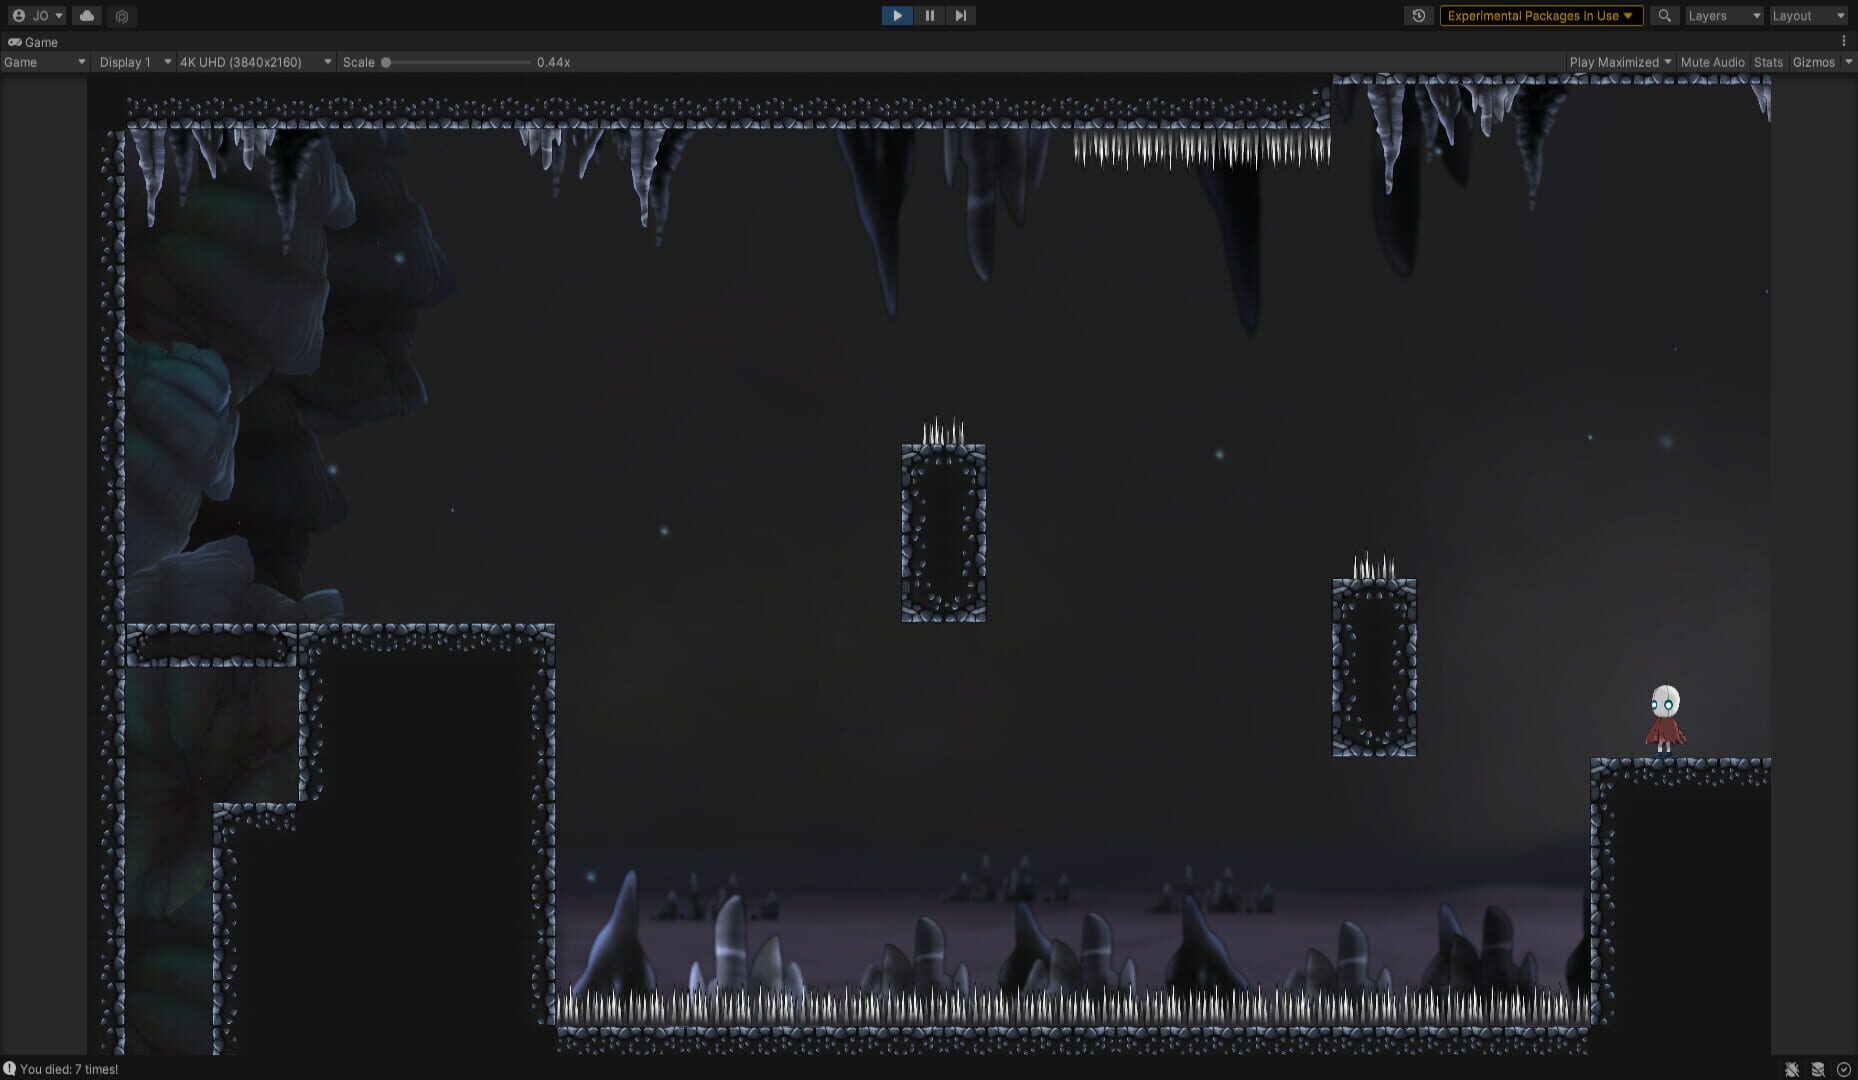
Task: Click the debug mode bug icon
Action: coord(1792,1069)
